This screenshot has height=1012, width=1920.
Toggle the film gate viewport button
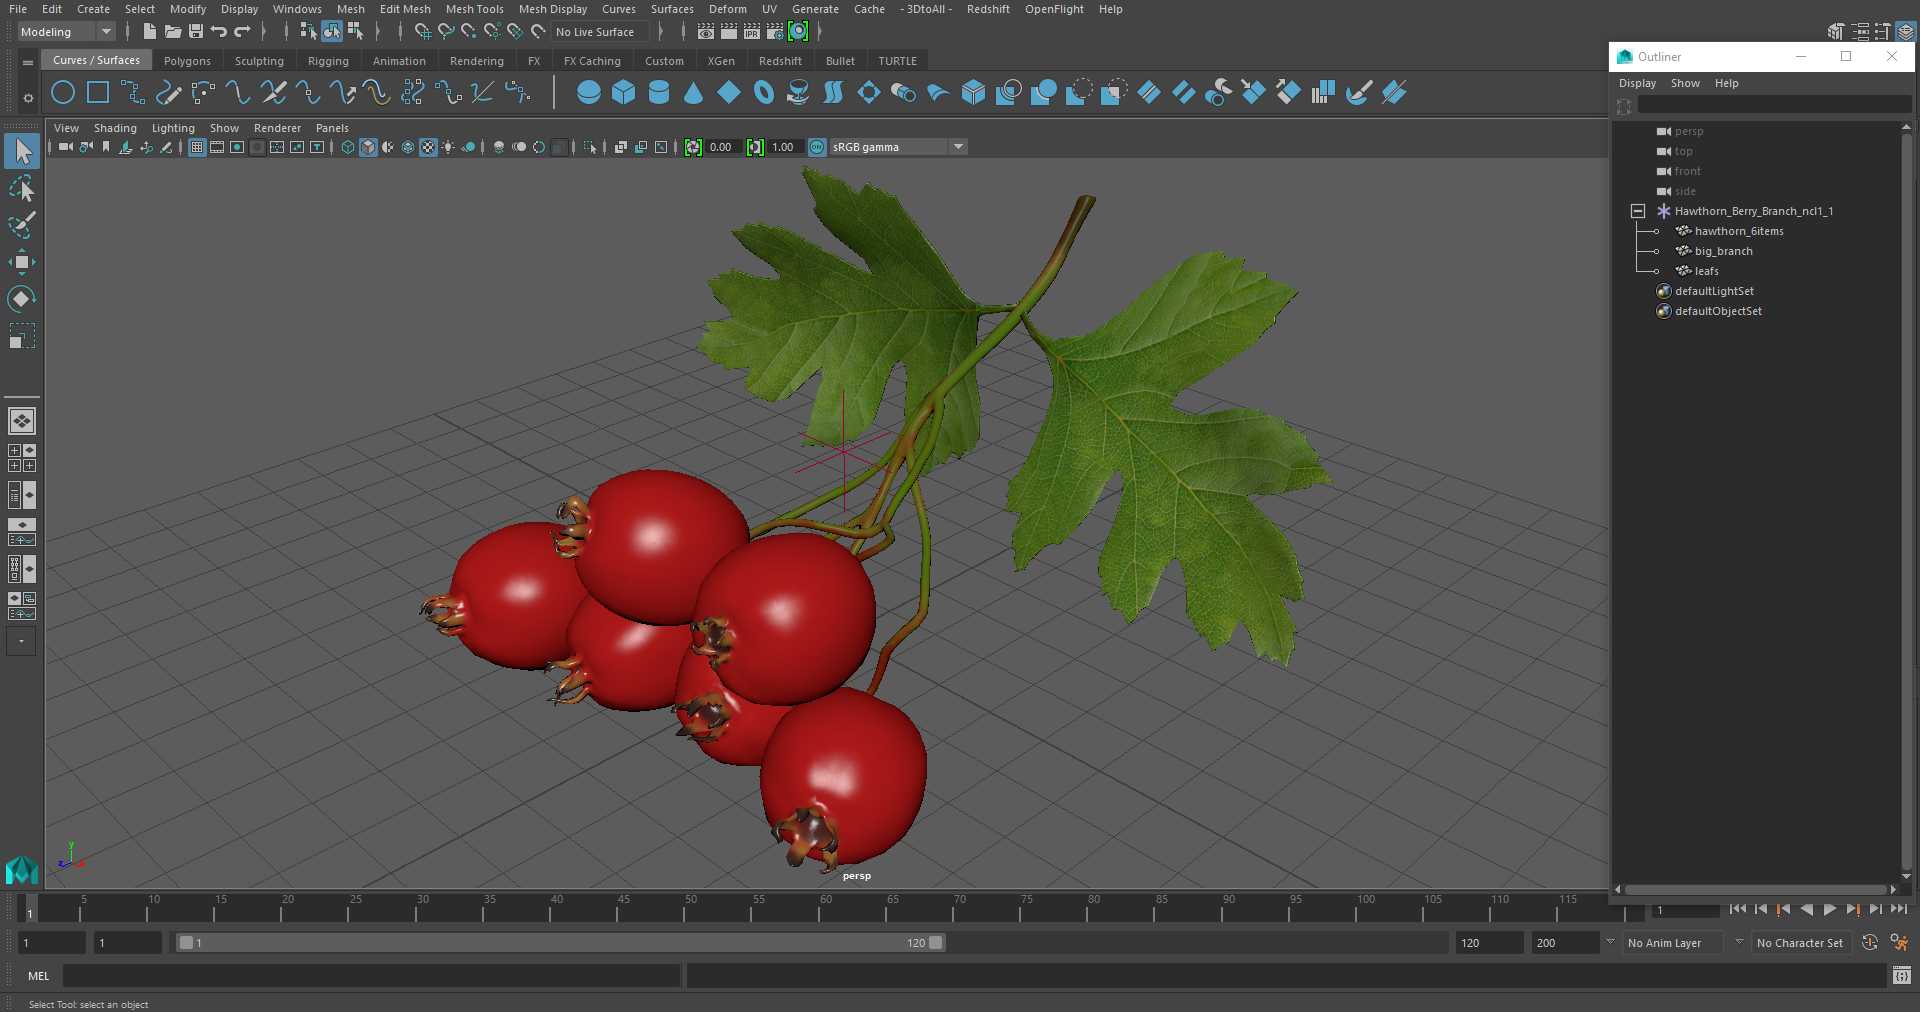217,147
